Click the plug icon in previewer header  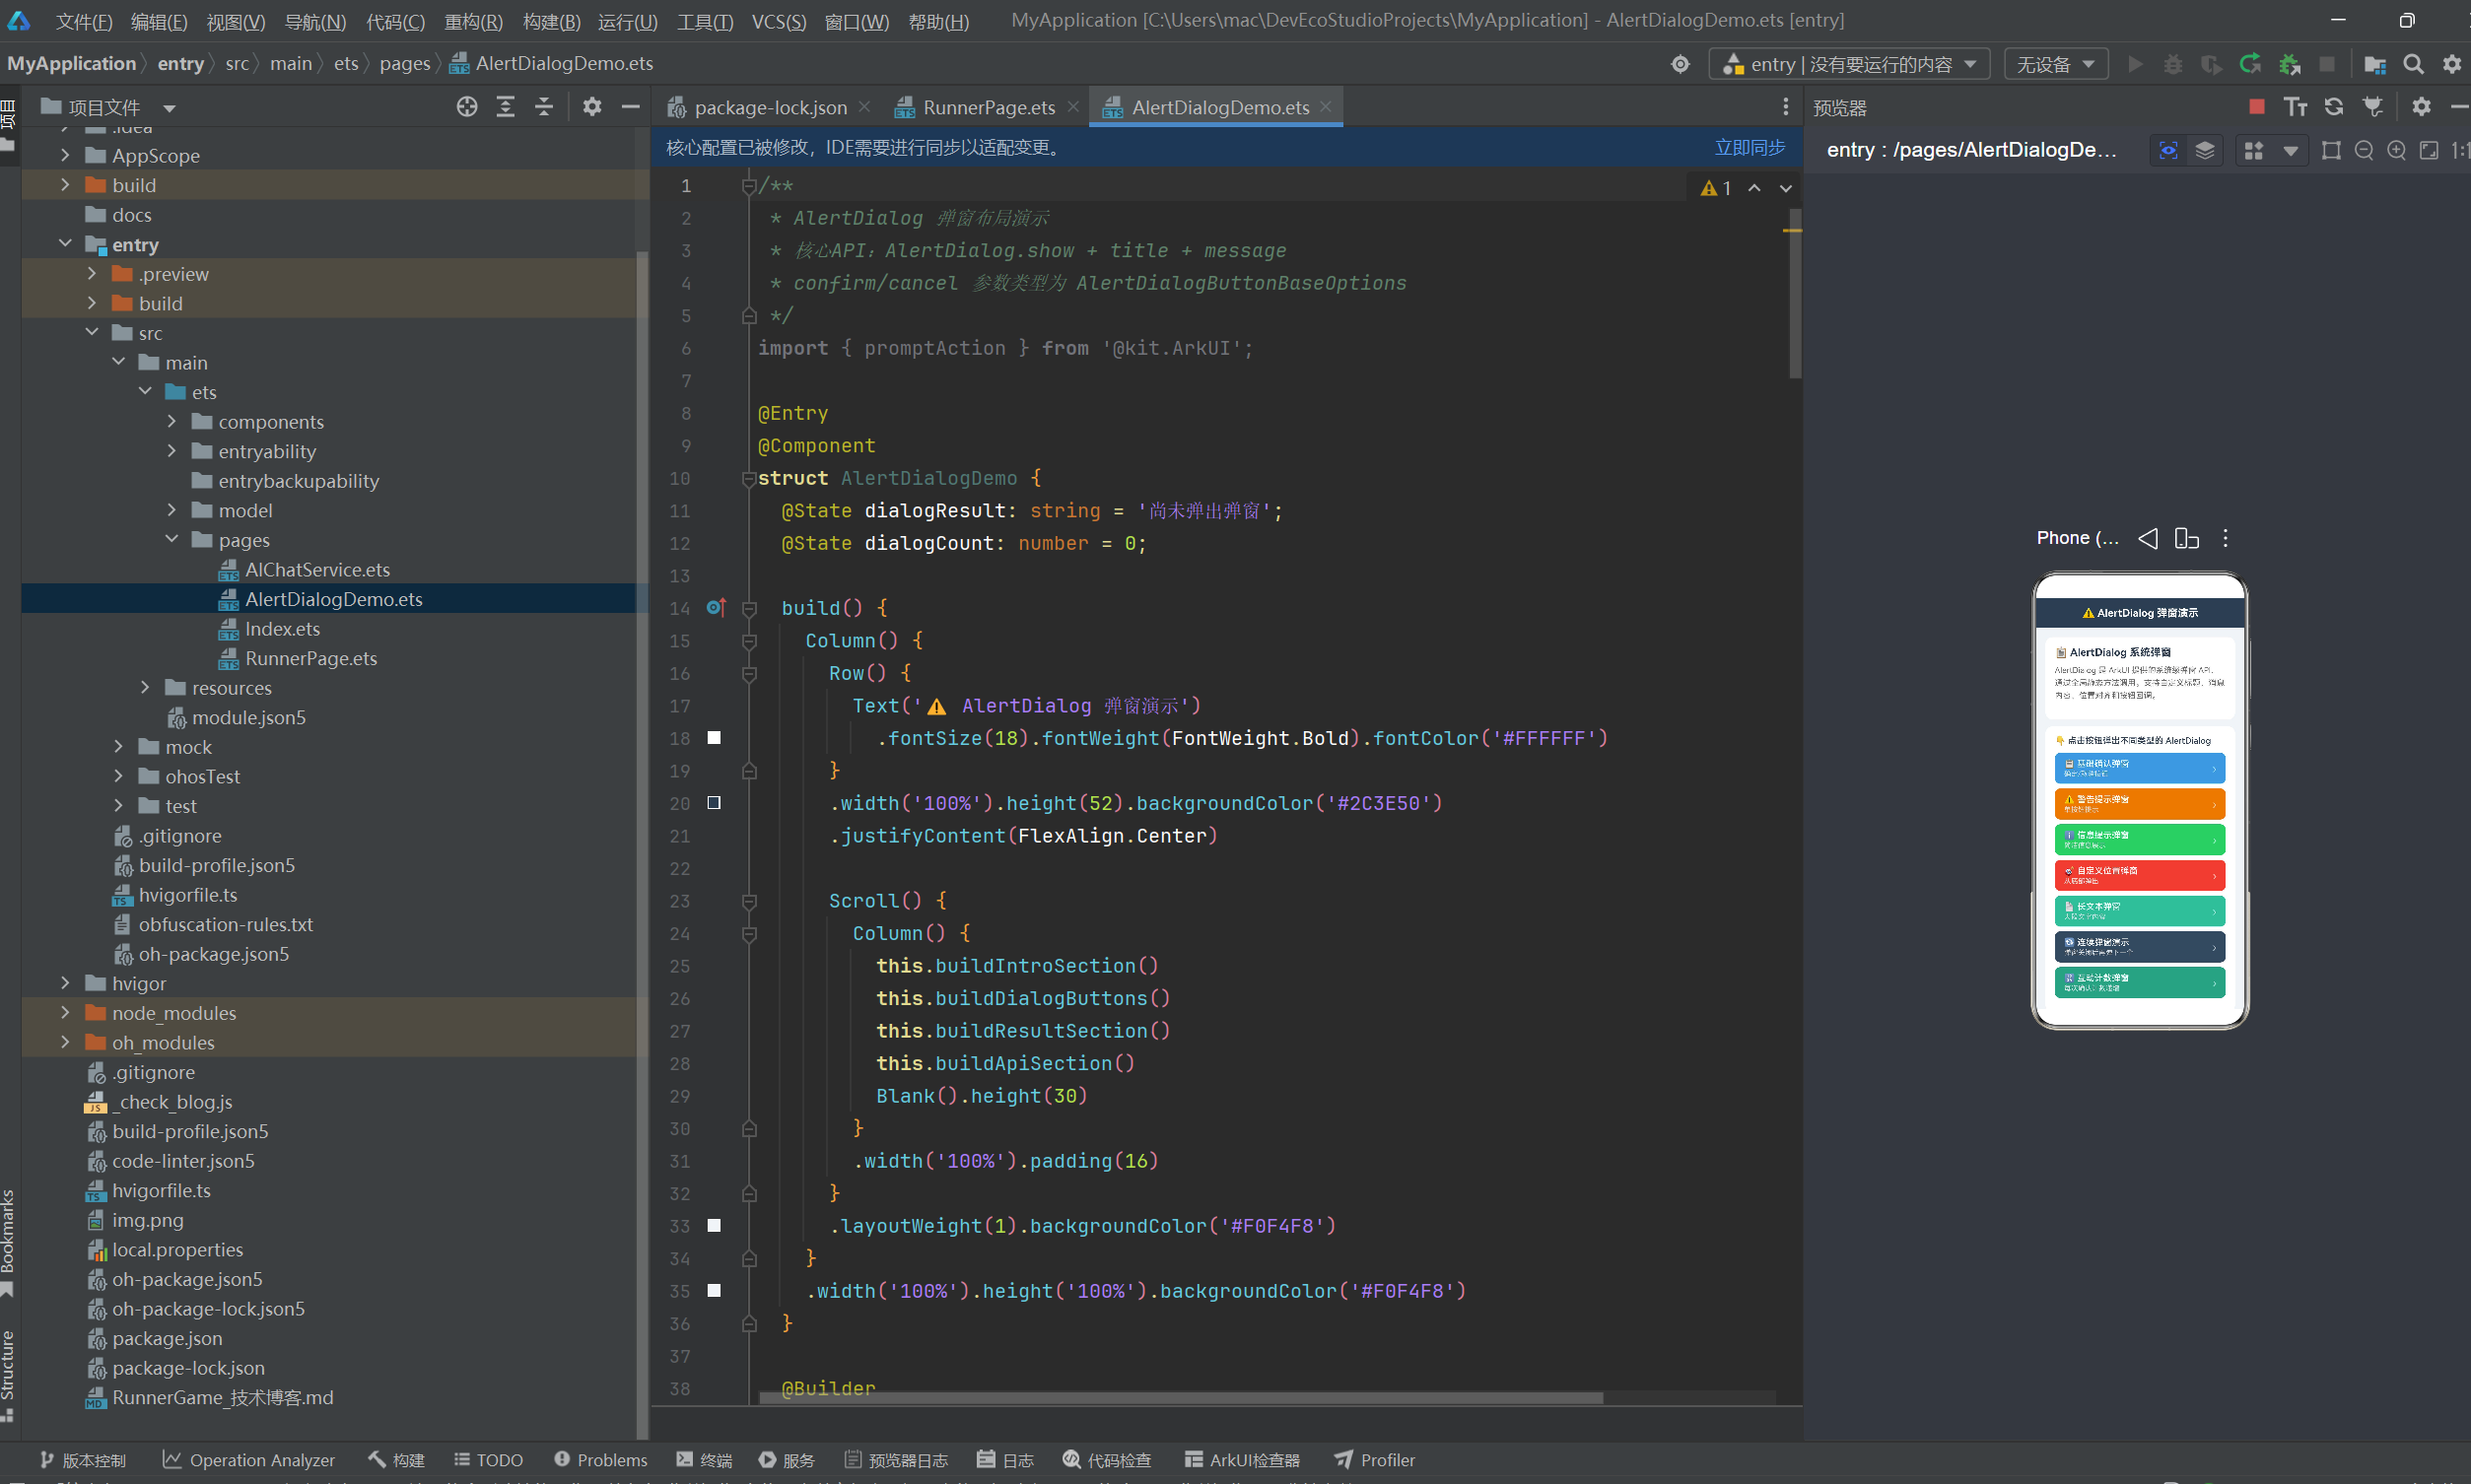pyautogui.click(x=2372, y=106)
